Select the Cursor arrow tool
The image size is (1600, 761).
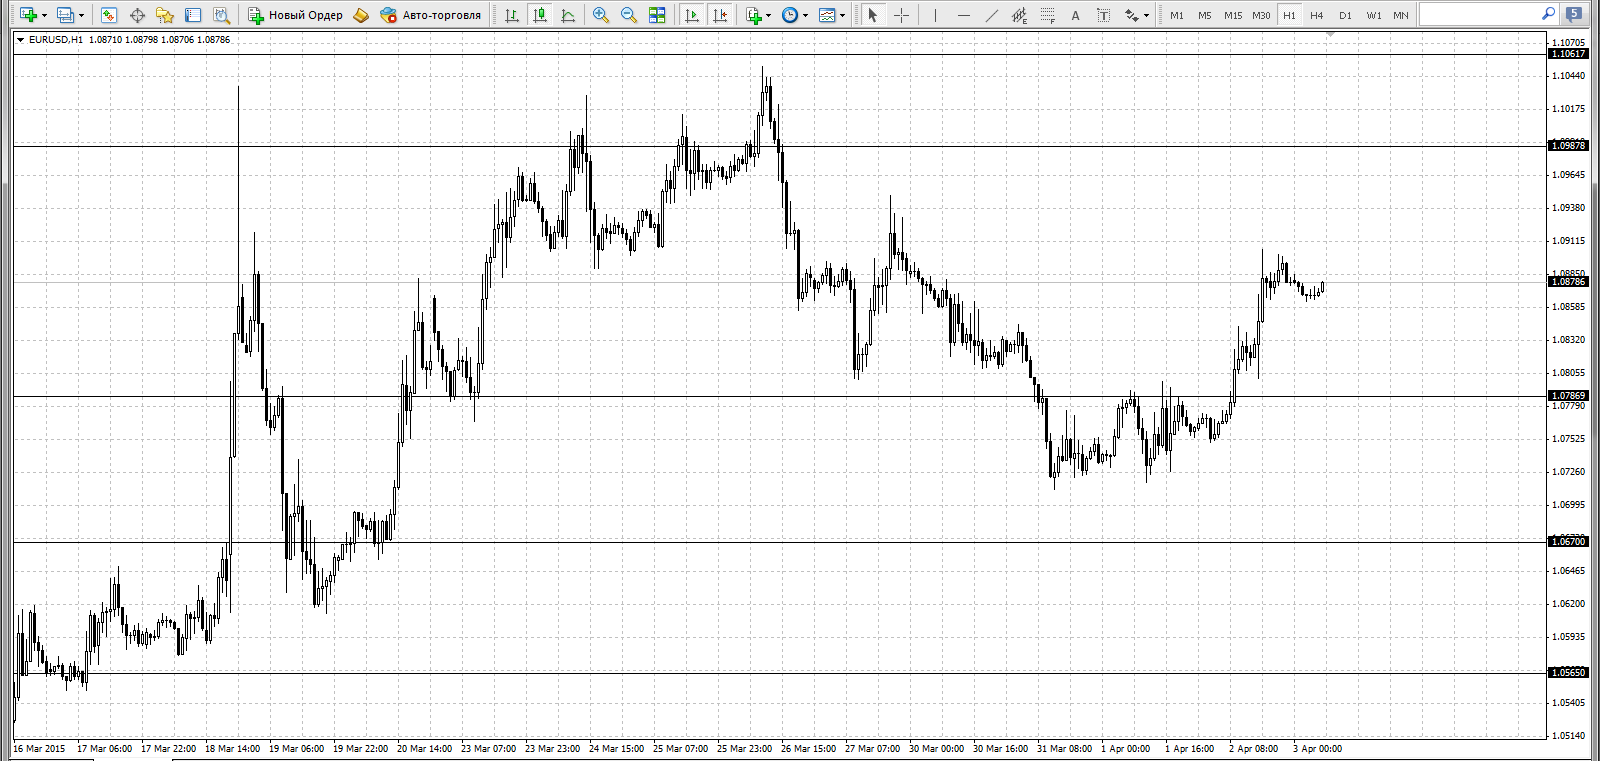pos(872,15)
